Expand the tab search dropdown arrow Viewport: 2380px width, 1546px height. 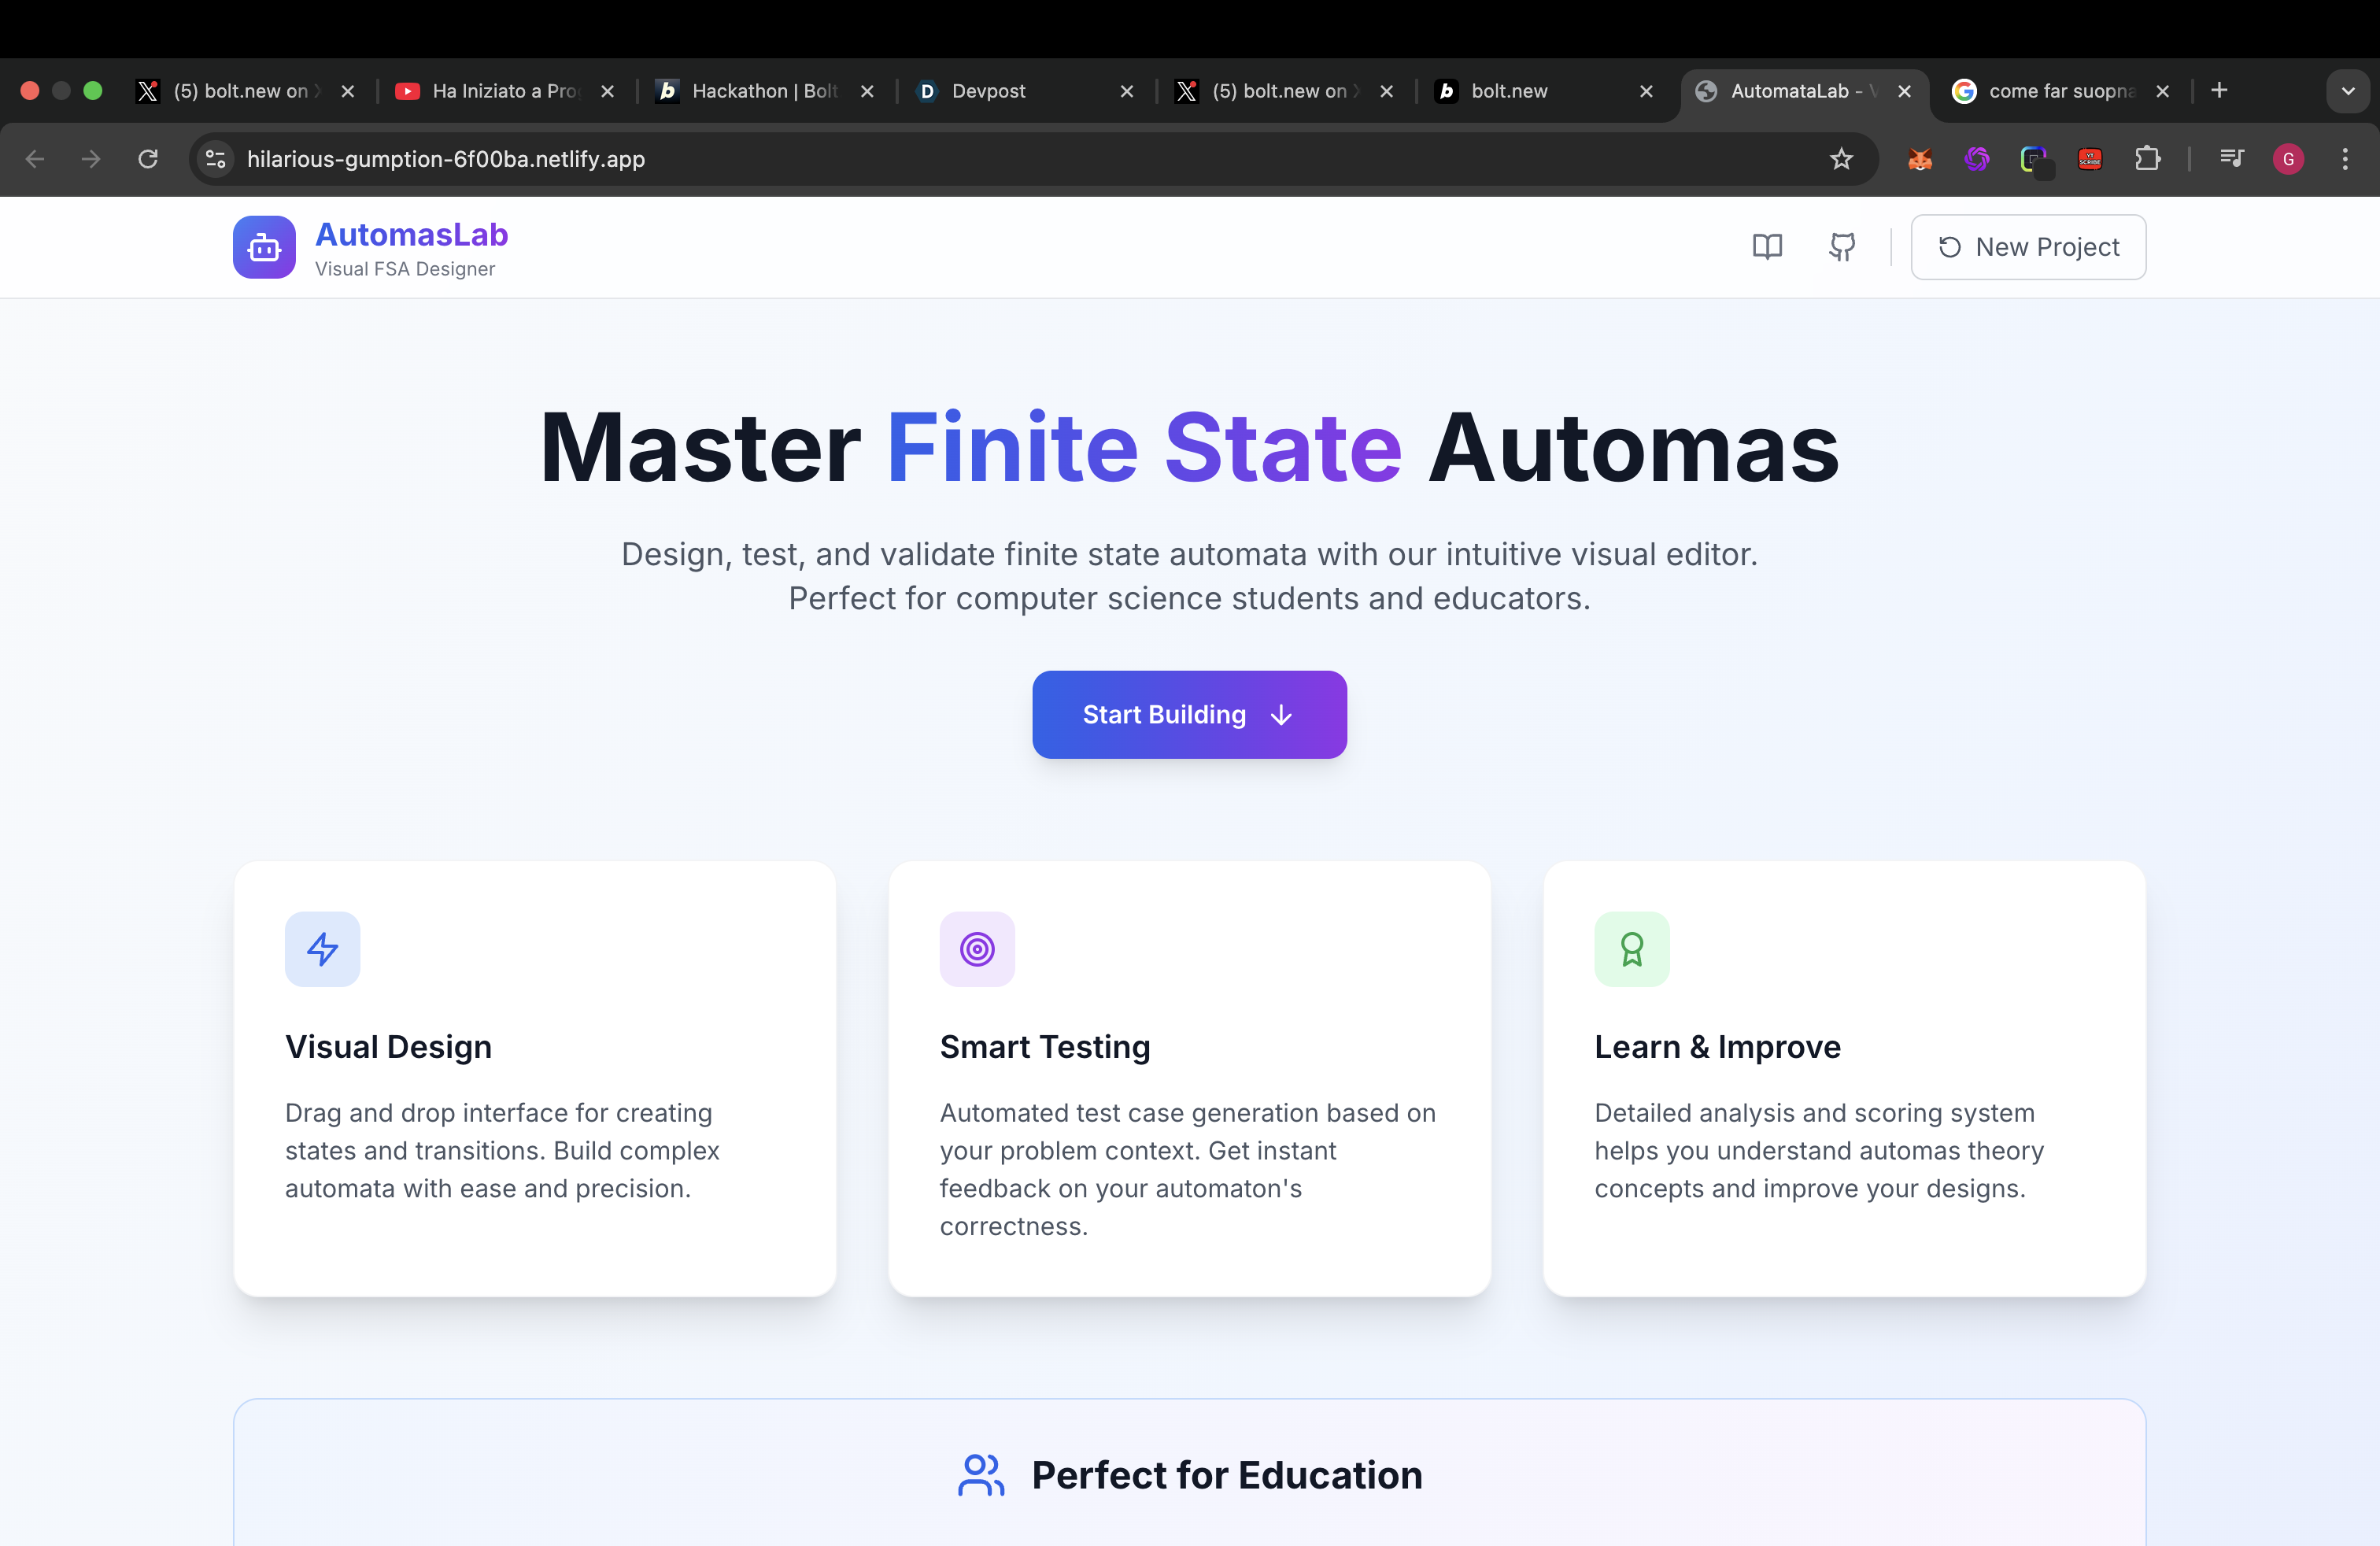[2347, 91]
